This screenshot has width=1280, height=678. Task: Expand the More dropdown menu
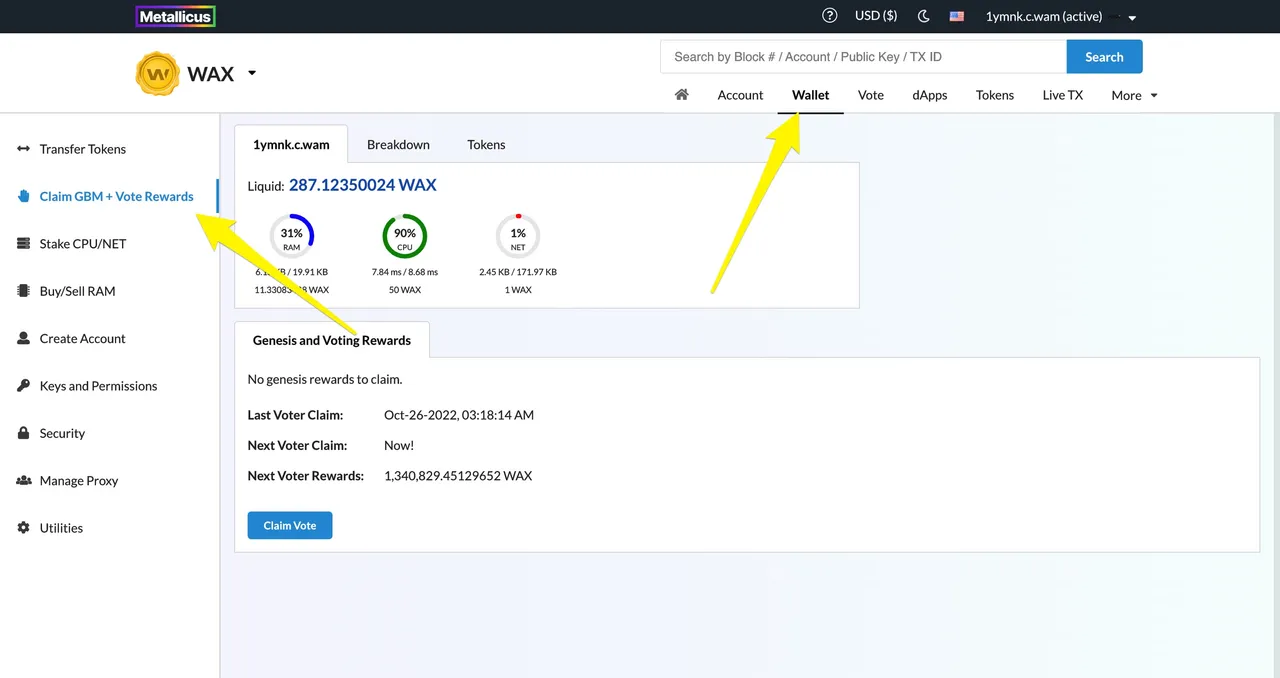[1134, 95]
